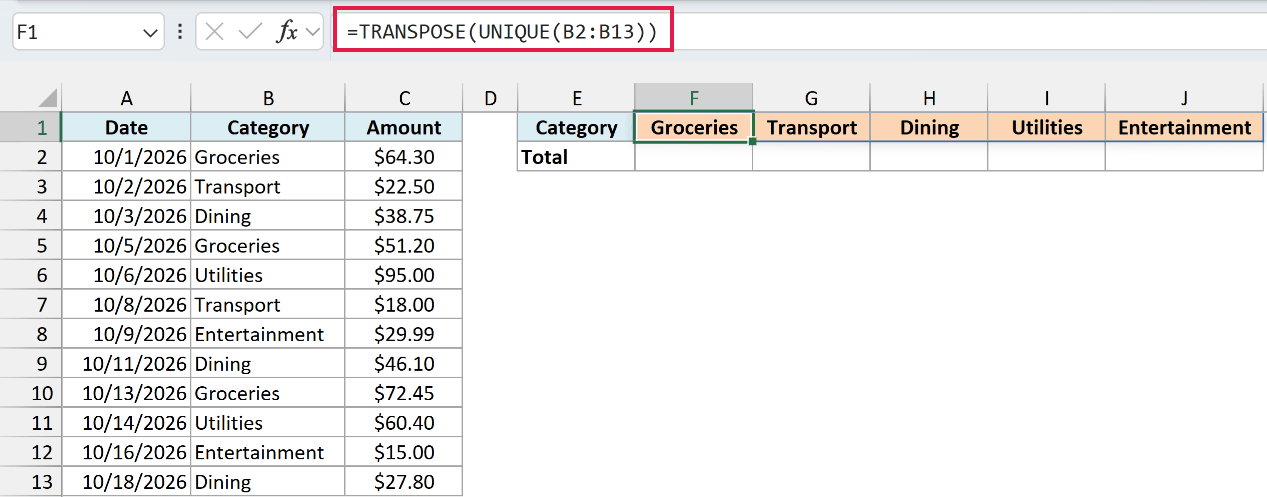Image resolution: width=1267 pixels, height=497 pixels.
Task: Click the Amount header cell
Action: pos(404,128)
